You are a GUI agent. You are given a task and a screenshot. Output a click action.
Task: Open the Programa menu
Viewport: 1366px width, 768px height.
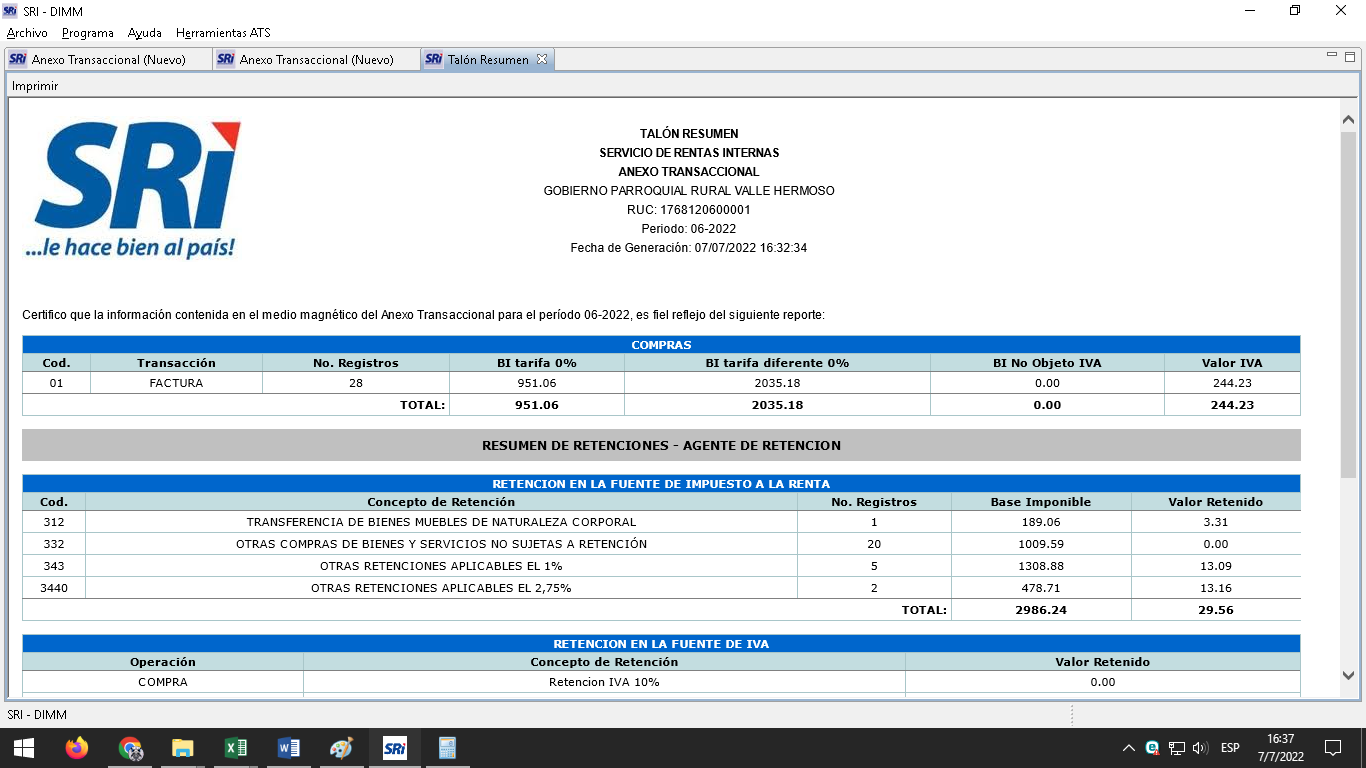click(x=88, y=33)
